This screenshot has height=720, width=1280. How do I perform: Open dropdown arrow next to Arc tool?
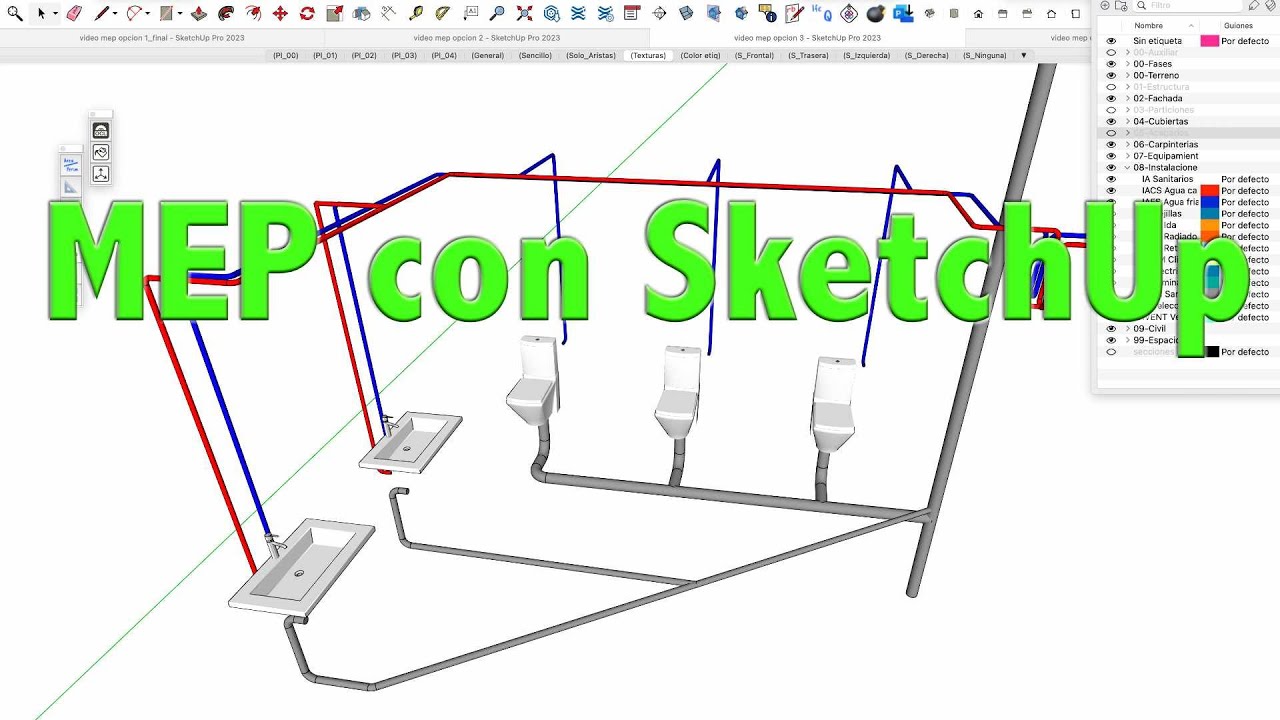(148, 14)
